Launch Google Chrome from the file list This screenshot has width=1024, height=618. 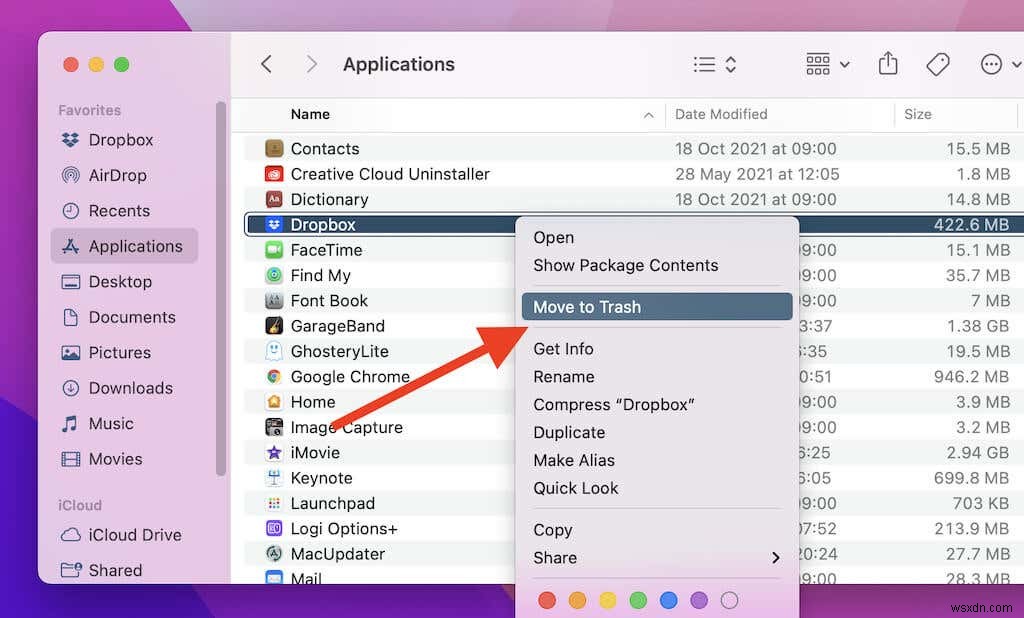(x=348, y=377)
